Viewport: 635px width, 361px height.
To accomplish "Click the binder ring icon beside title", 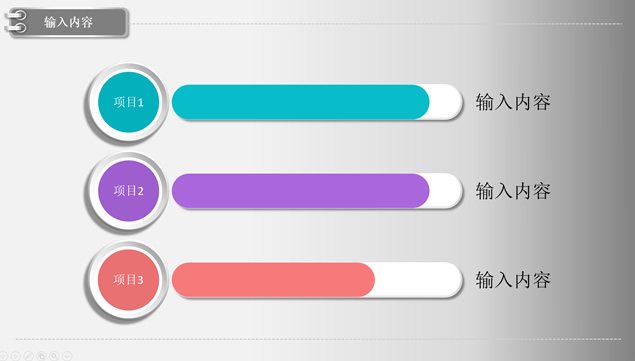I will pyautogui.click(x=15, y=22).
